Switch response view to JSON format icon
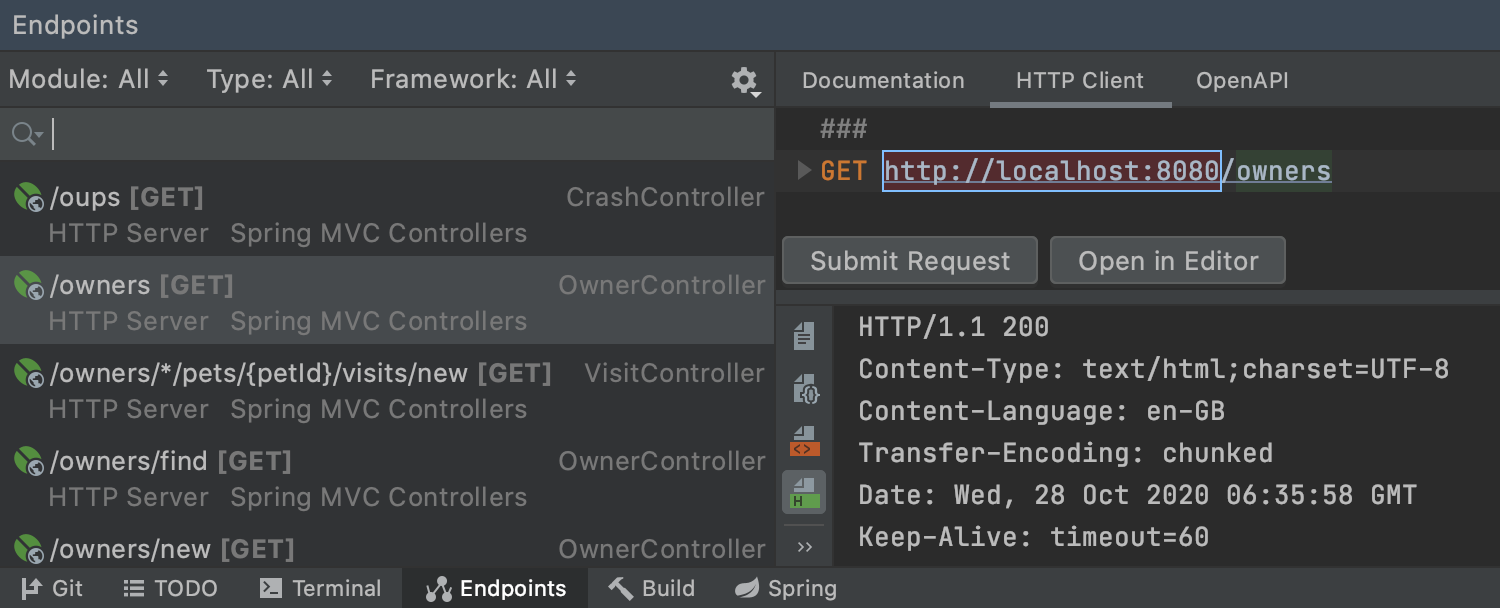Screen dimensions: 1500x608 (804, 388)
